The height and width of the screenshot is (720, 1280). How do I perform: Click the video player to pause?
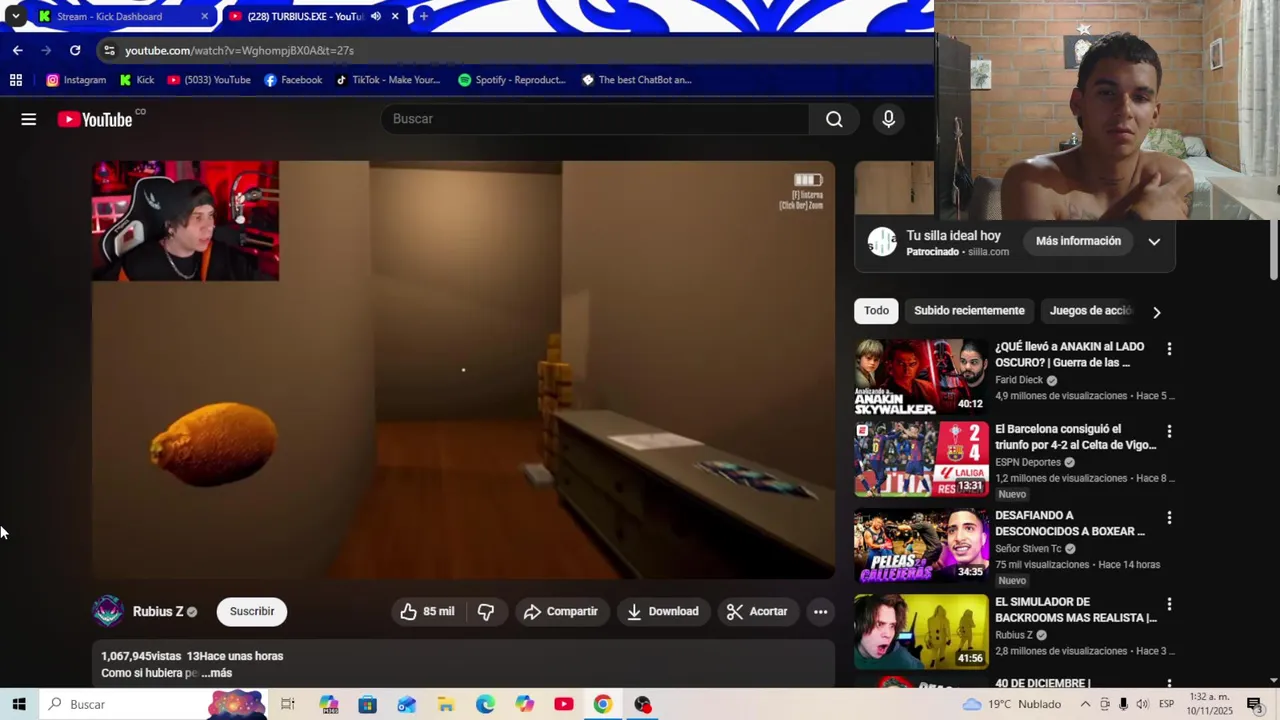(463, 370)
